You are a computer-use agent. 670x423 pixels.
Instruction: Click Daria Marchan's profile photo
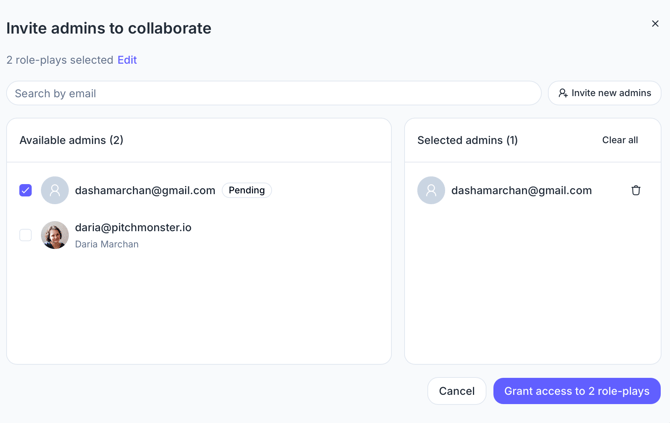click(55, 235)
